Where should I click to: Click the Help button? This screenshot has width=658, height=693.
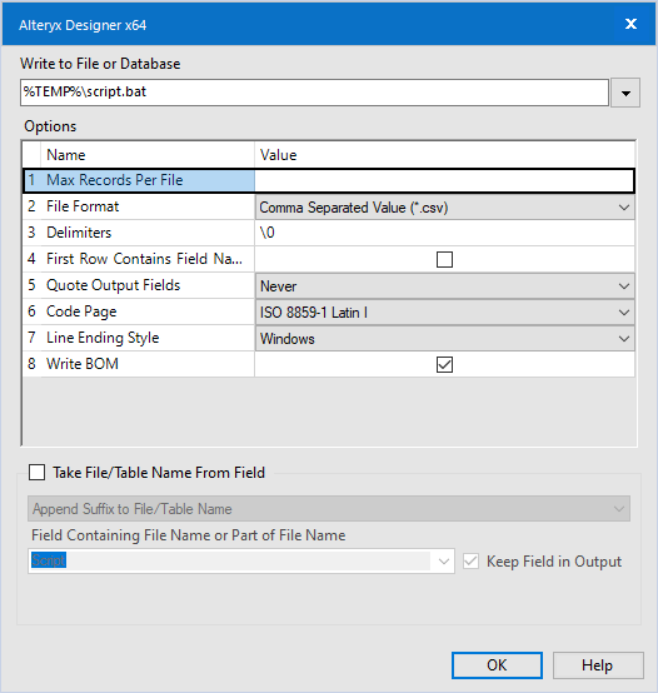pyautogui.click(x=597, y=665)
